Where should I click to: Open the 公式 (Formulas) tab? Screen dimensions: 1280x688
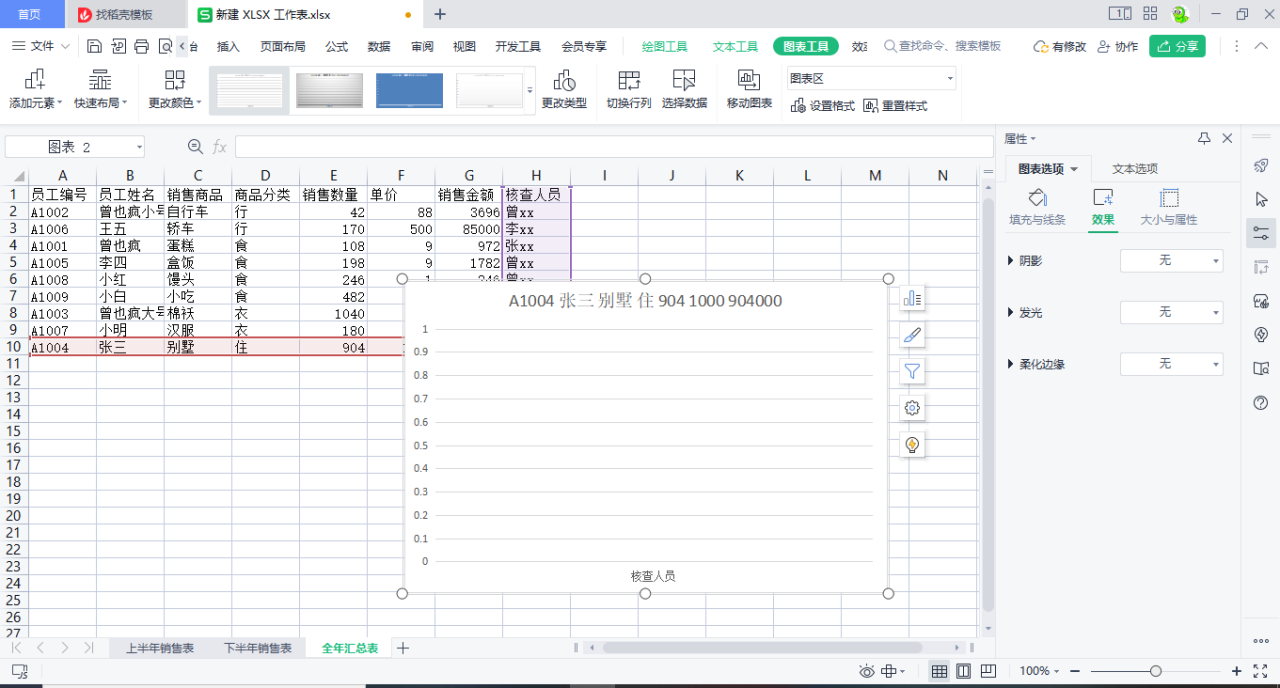pos(337,46)
